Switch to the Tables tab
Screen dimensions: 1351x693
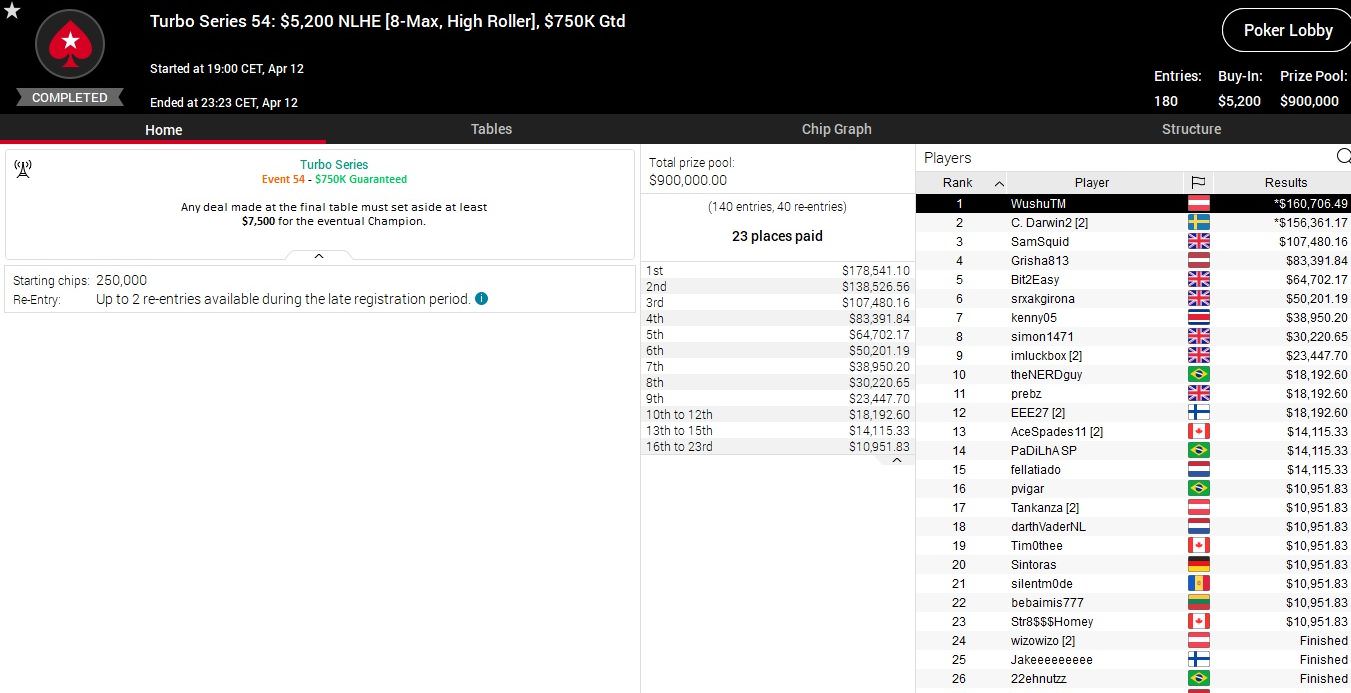(491, 129)
